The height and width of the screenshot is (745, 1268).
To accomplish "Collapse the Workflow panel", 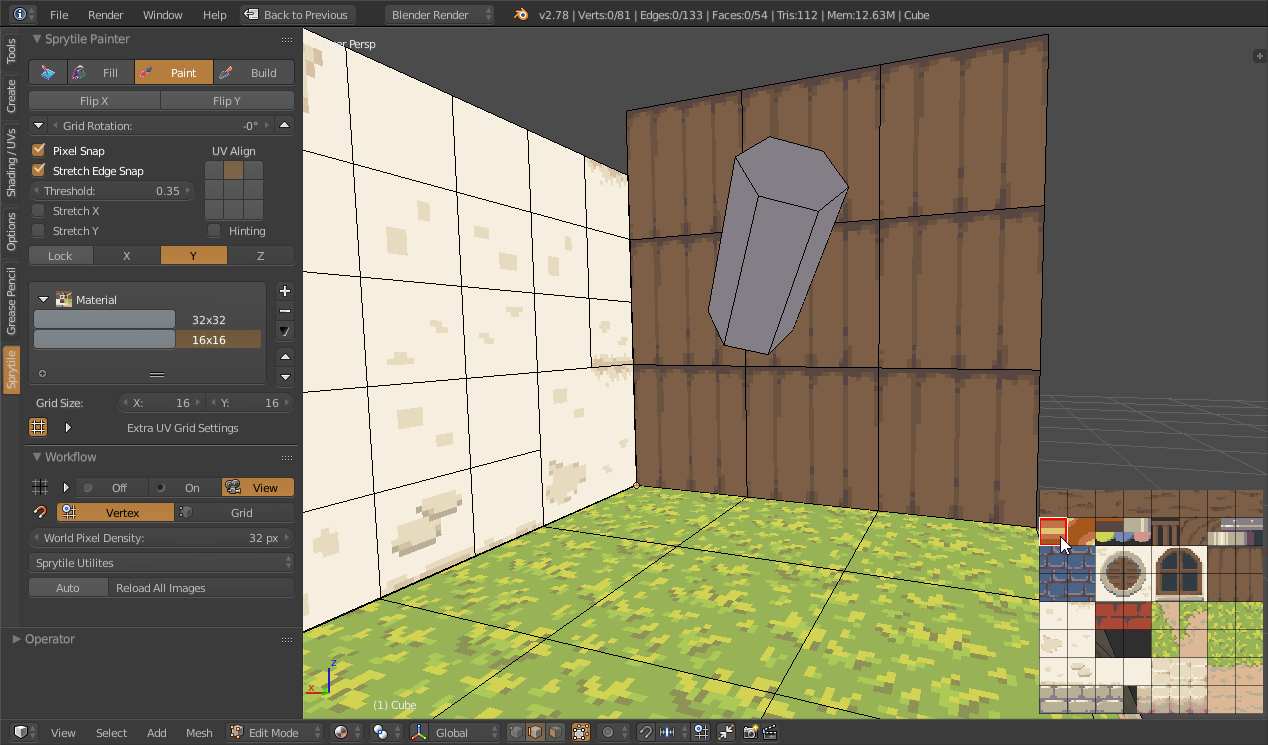I will [x=37, y=457].
